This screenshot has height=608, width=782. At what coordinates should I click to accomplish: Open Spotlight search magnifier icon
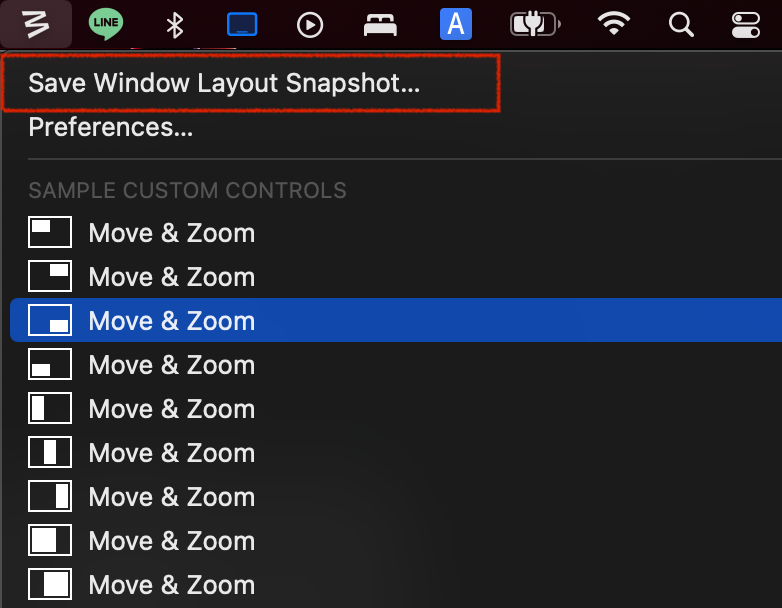click(681, 24)
